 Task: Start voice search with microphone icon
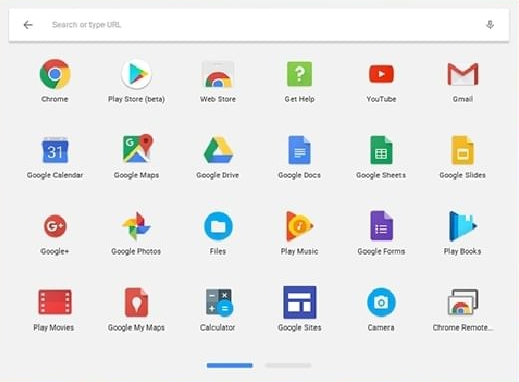[x=490, y=25]
